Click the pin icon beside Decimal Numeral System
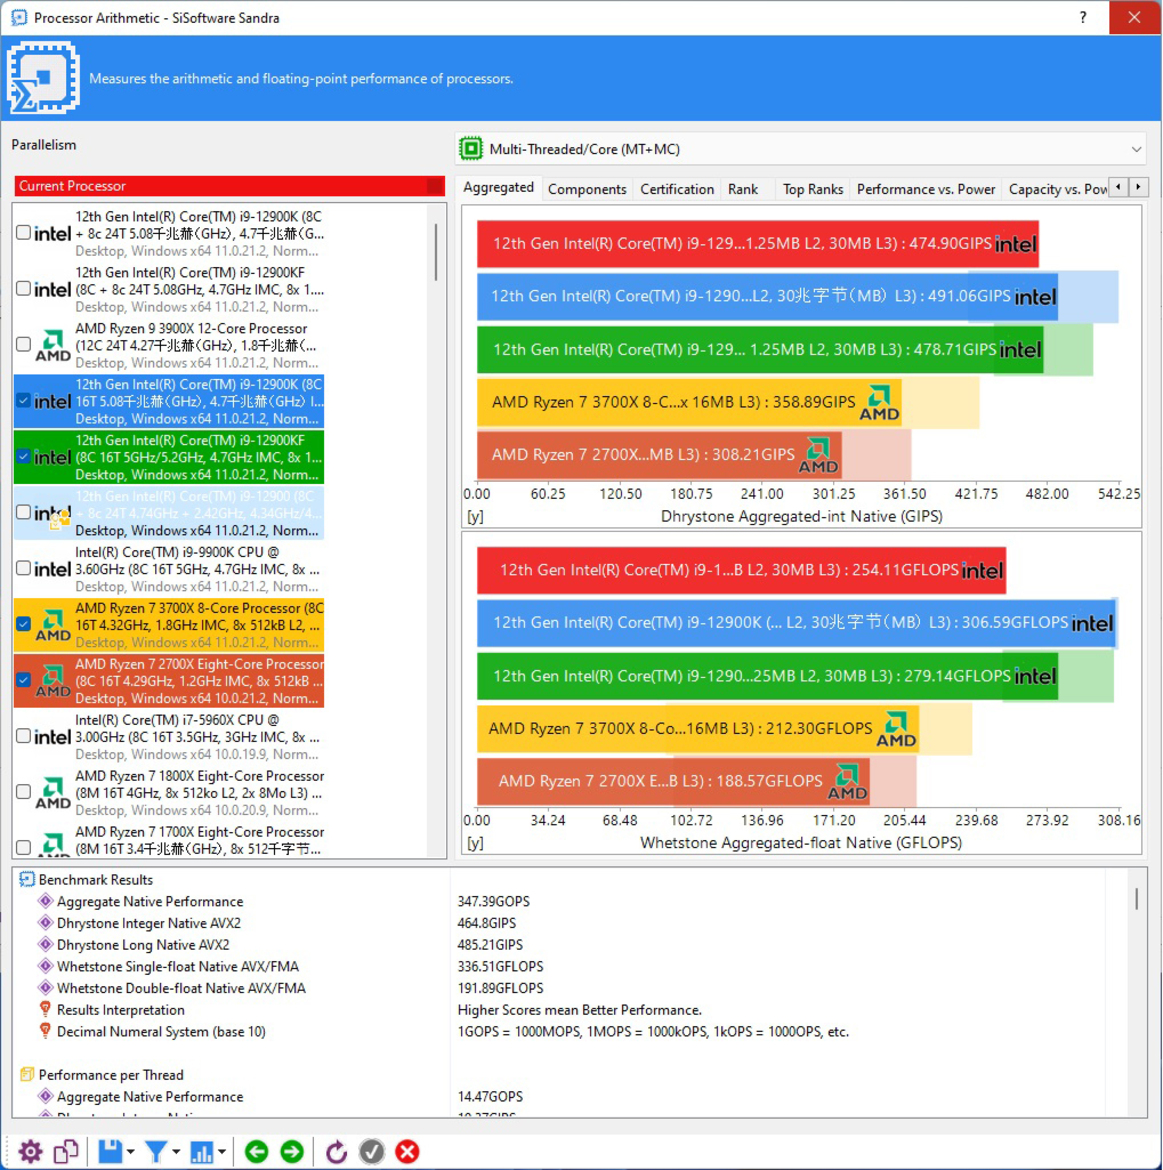1163x1170 pixels. tap(46, 1030)
